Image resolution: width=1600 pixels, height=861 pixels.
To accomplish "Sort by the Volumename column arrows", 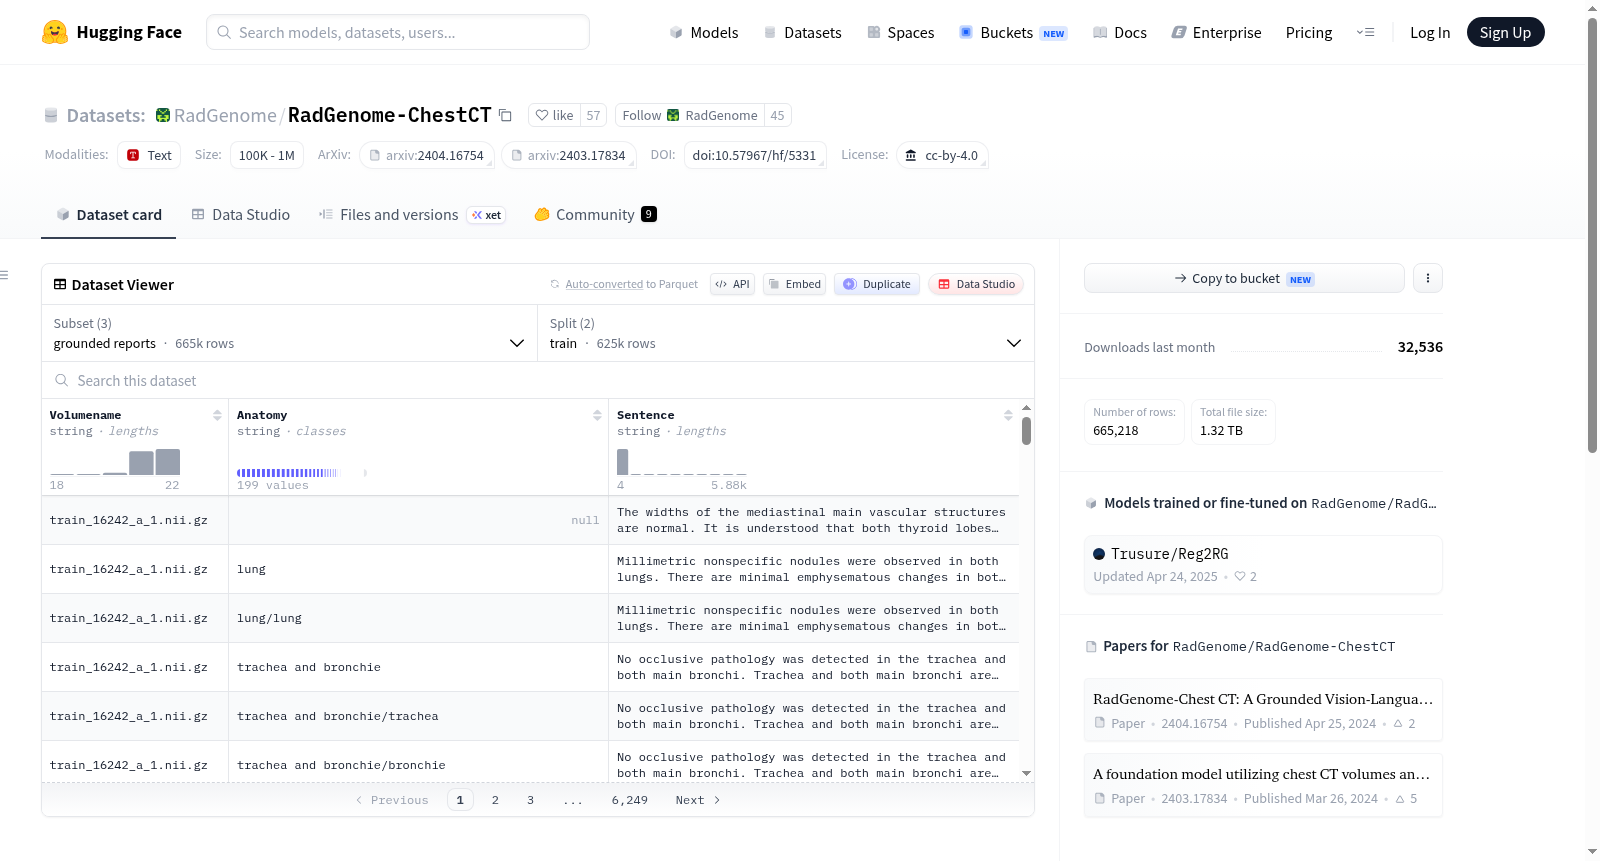I will [x=217, y=415].
